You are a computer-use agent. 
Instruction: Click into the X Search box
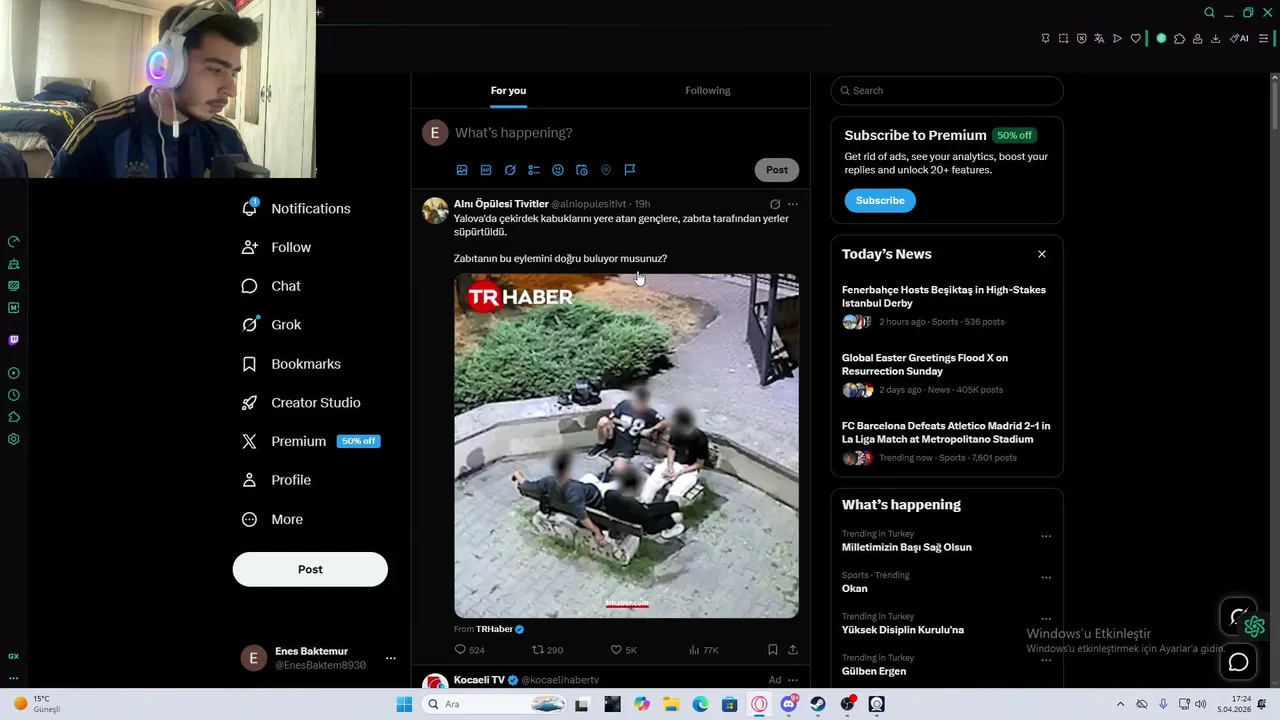947,90
